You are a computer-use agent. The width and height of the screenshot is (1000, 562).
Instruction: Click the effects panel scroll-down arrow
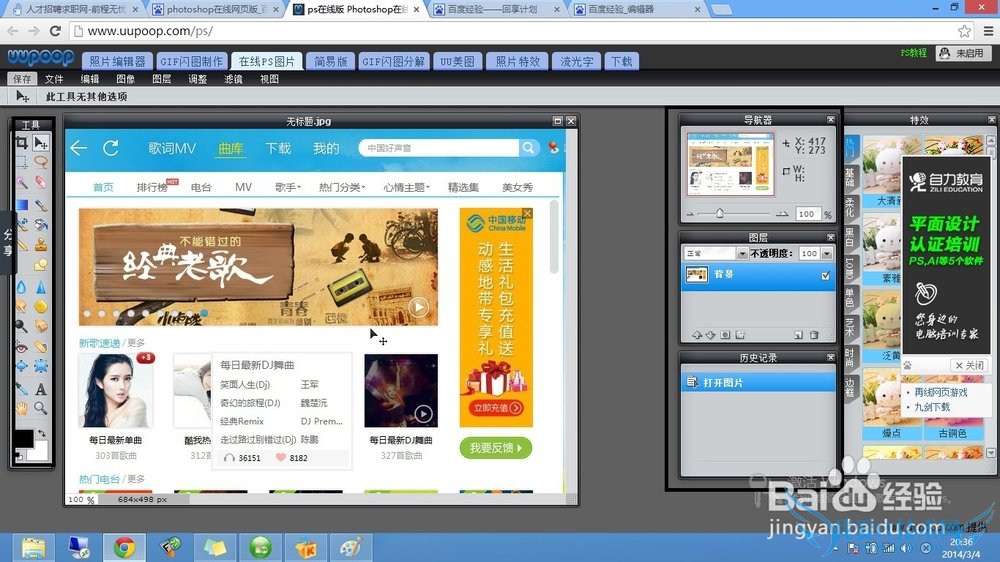[x=990, y=452]
